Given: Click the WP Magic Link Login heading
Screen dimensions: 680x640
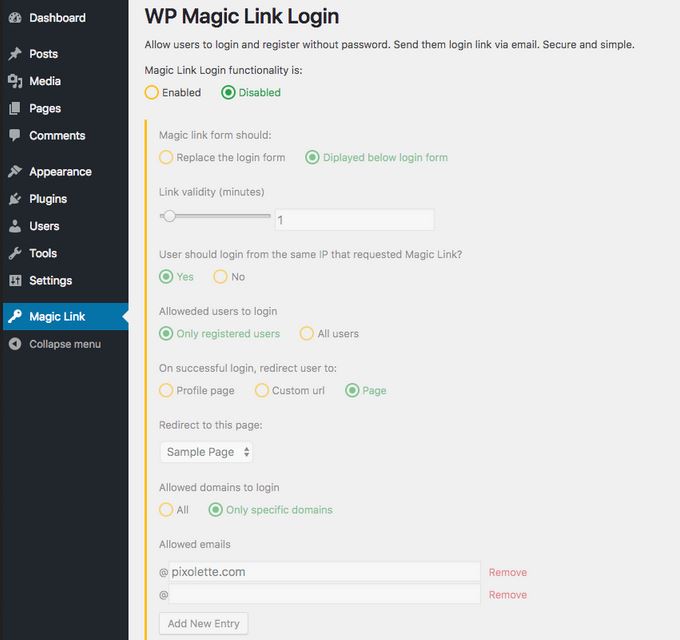Looking at the screenshot, I should [242, 16].
